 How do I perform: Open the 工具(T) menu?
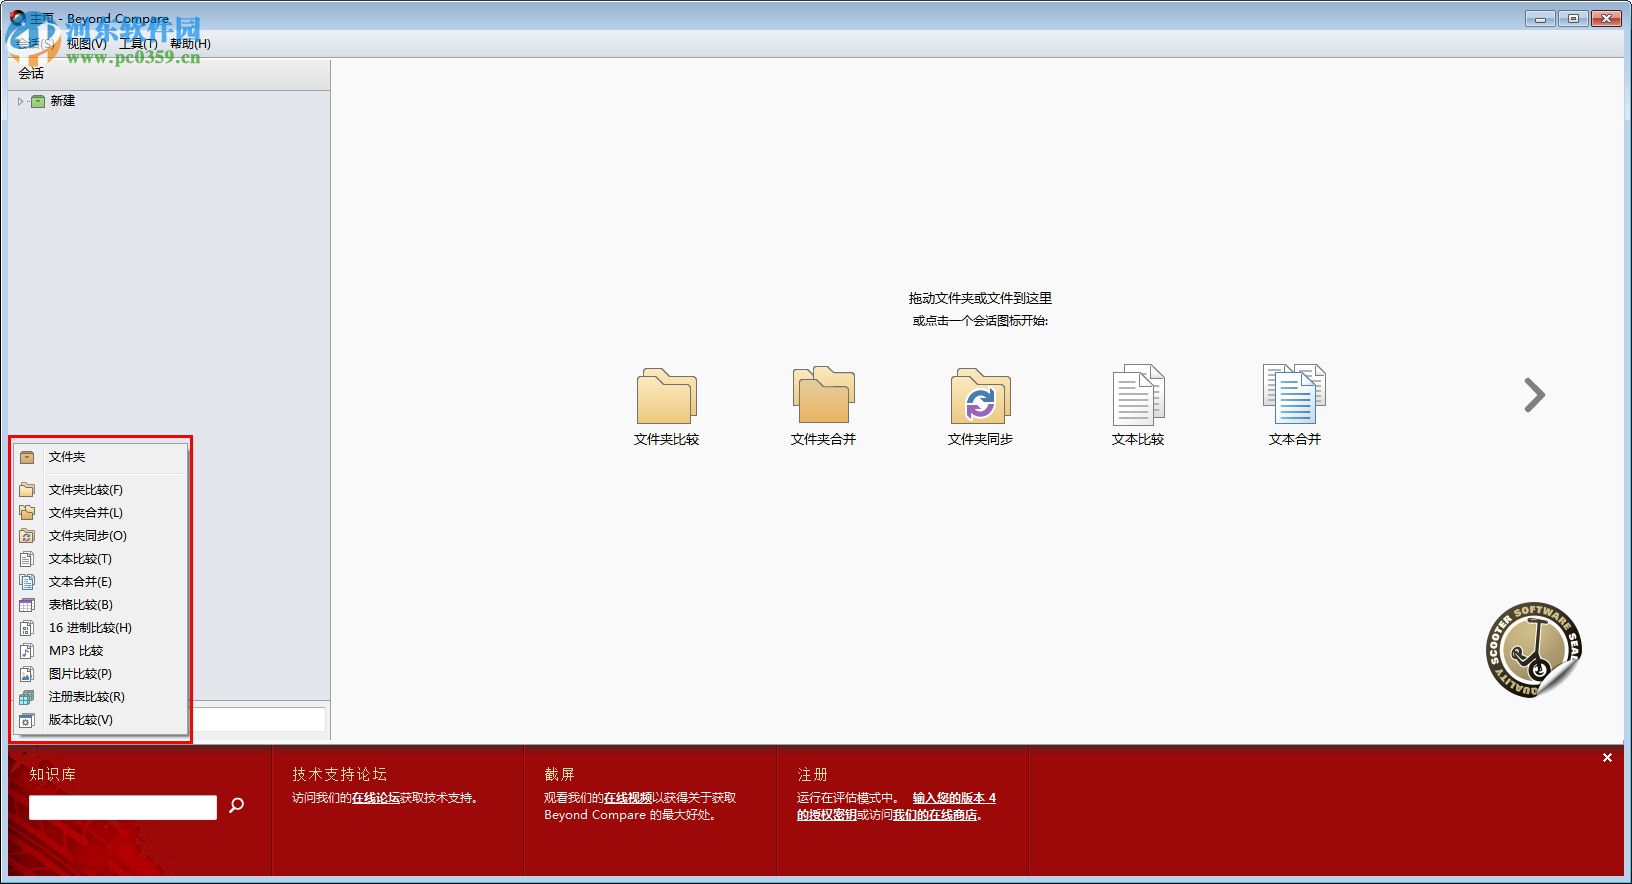pyautogui.click(x=138, y=43)
